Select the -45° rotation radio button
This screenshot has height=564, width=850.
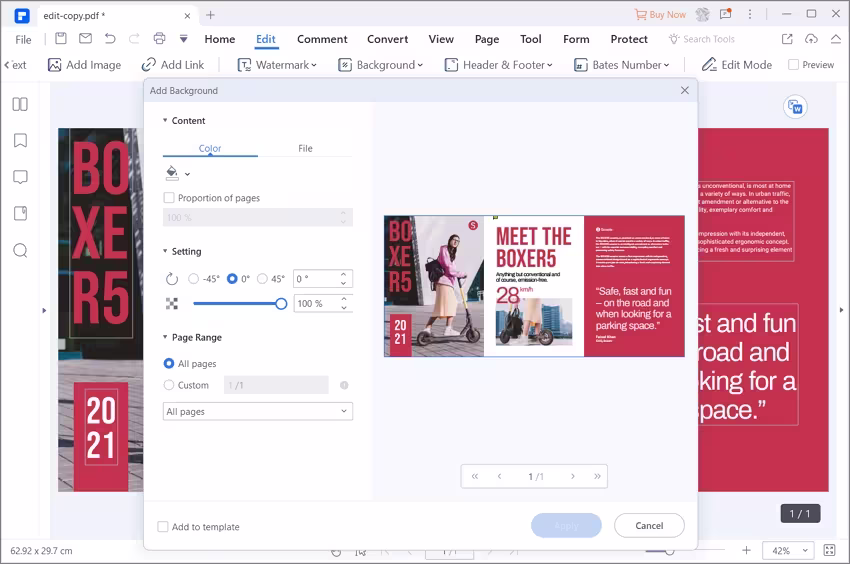tap(194, 279)
